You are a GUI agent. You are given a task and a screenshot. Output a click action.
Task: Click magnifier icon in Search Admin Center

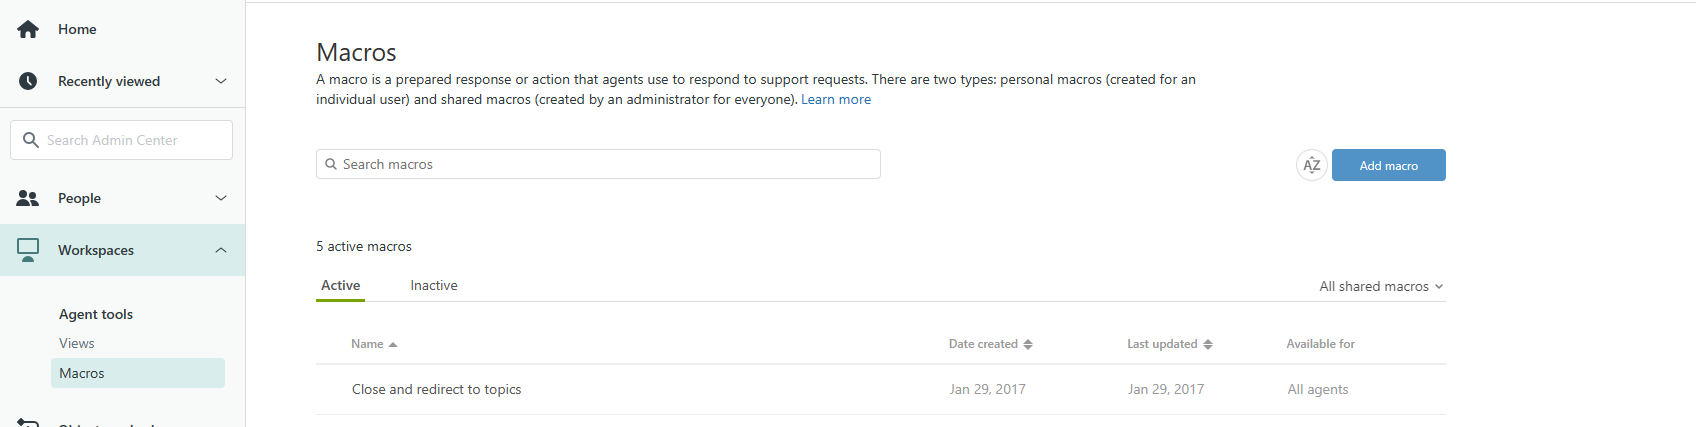pyautogui.click(x=31, y=140)
